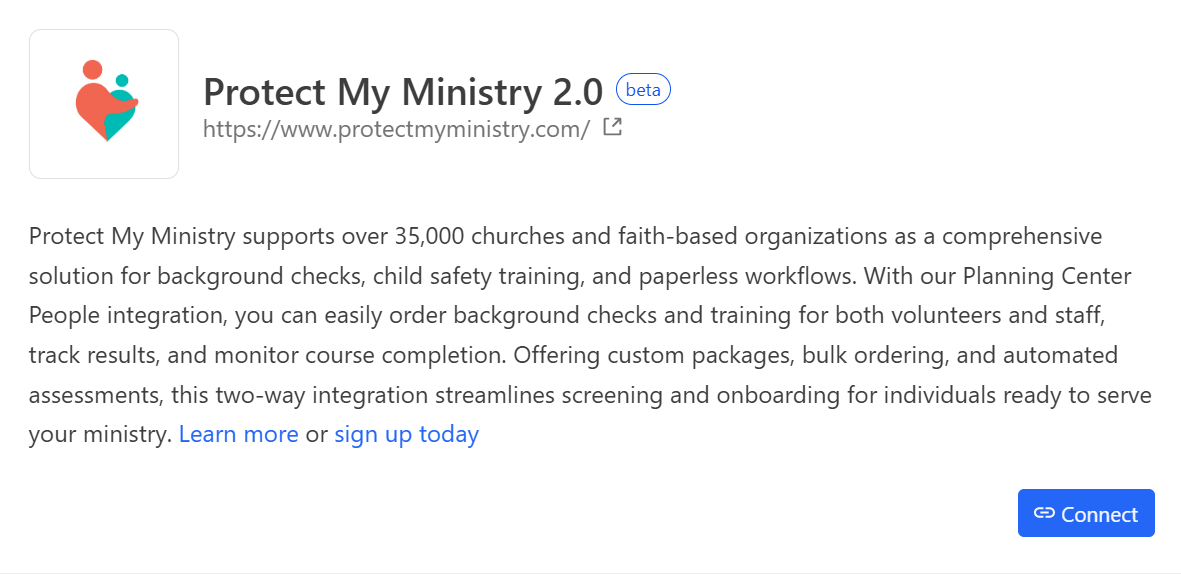This screenshot has width=1181, height=580.
Task: Click the teal child figure in logo
Action: coord(120,107)
